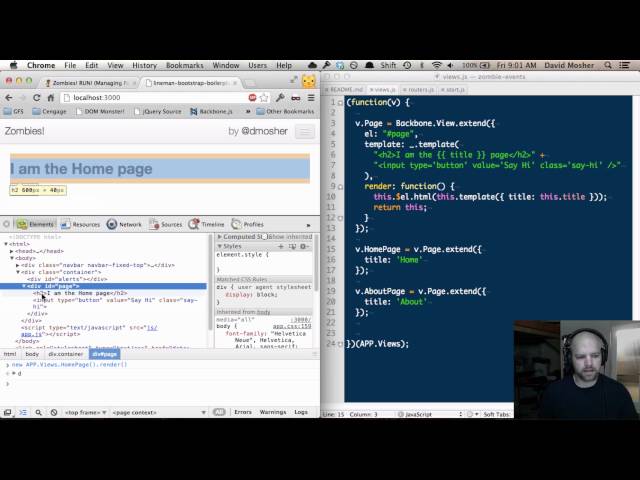640x480 pixels.
Task: Reload the localhost:3000 page
Action: [x=37, y=98]
